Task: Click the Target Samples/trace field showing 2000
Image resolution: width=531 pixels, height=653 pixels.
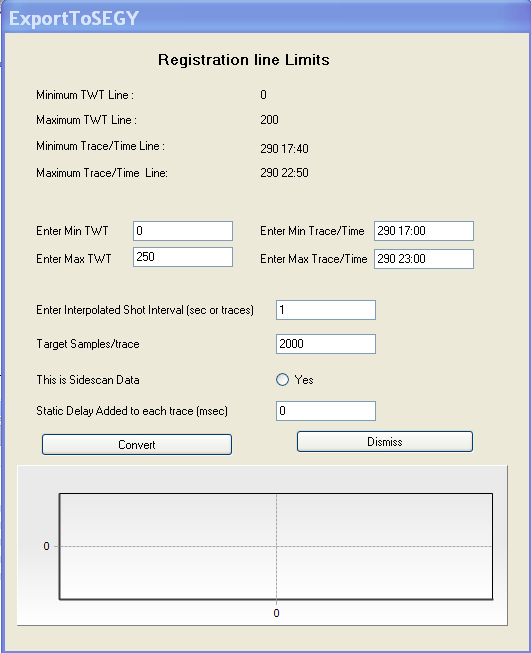Action: [326, 344]
